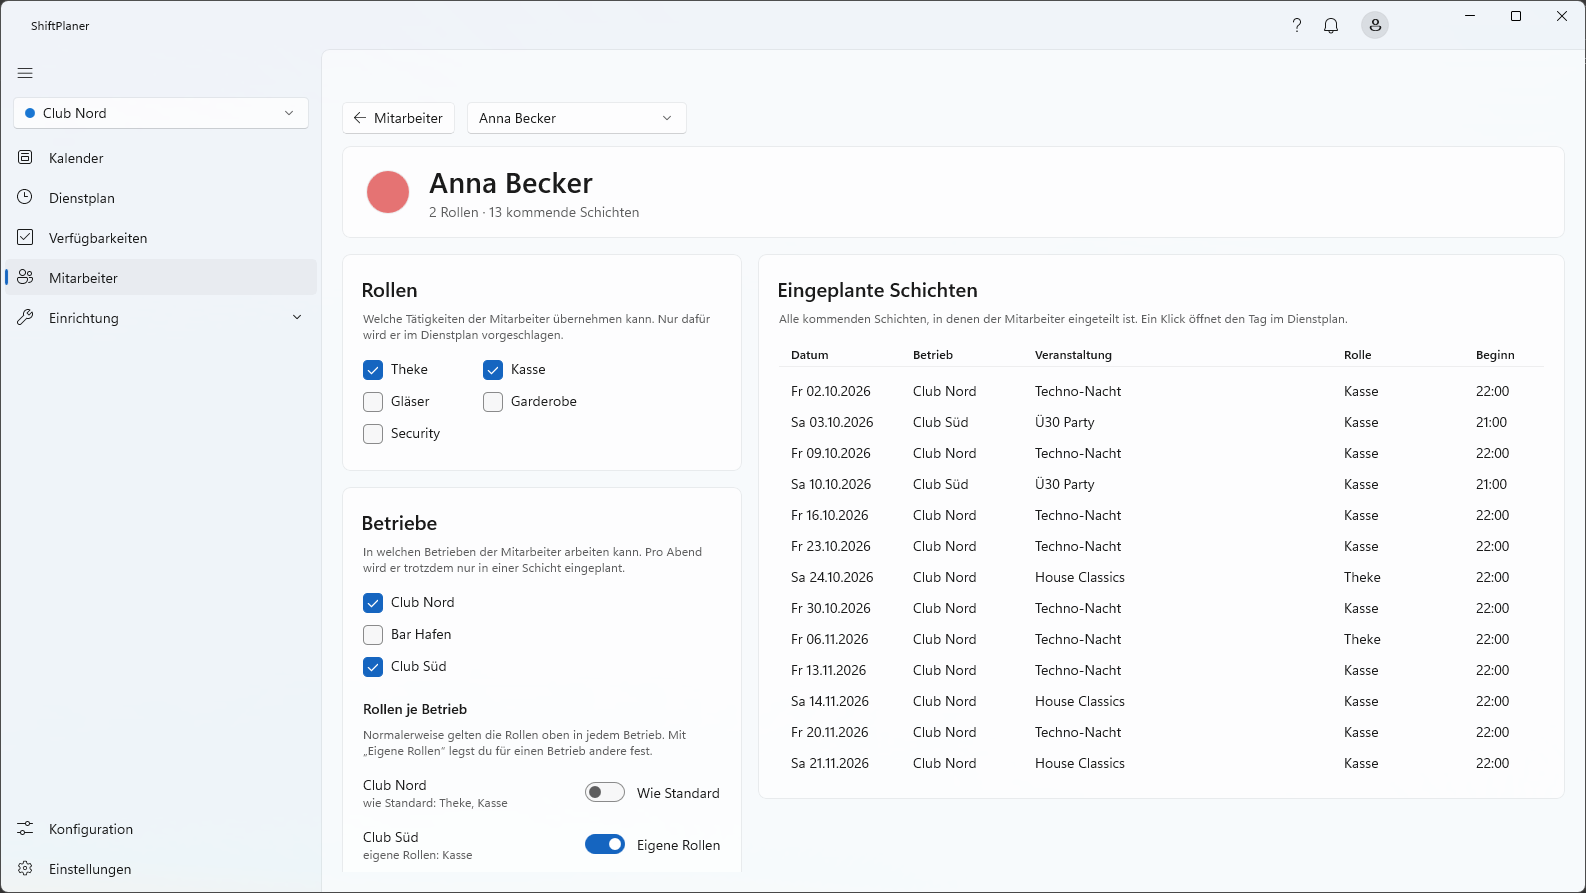Screen dimensions: 1586x893
Task: Open the Sa 21.11.2026 House Classics shift
Action: 1161,763
